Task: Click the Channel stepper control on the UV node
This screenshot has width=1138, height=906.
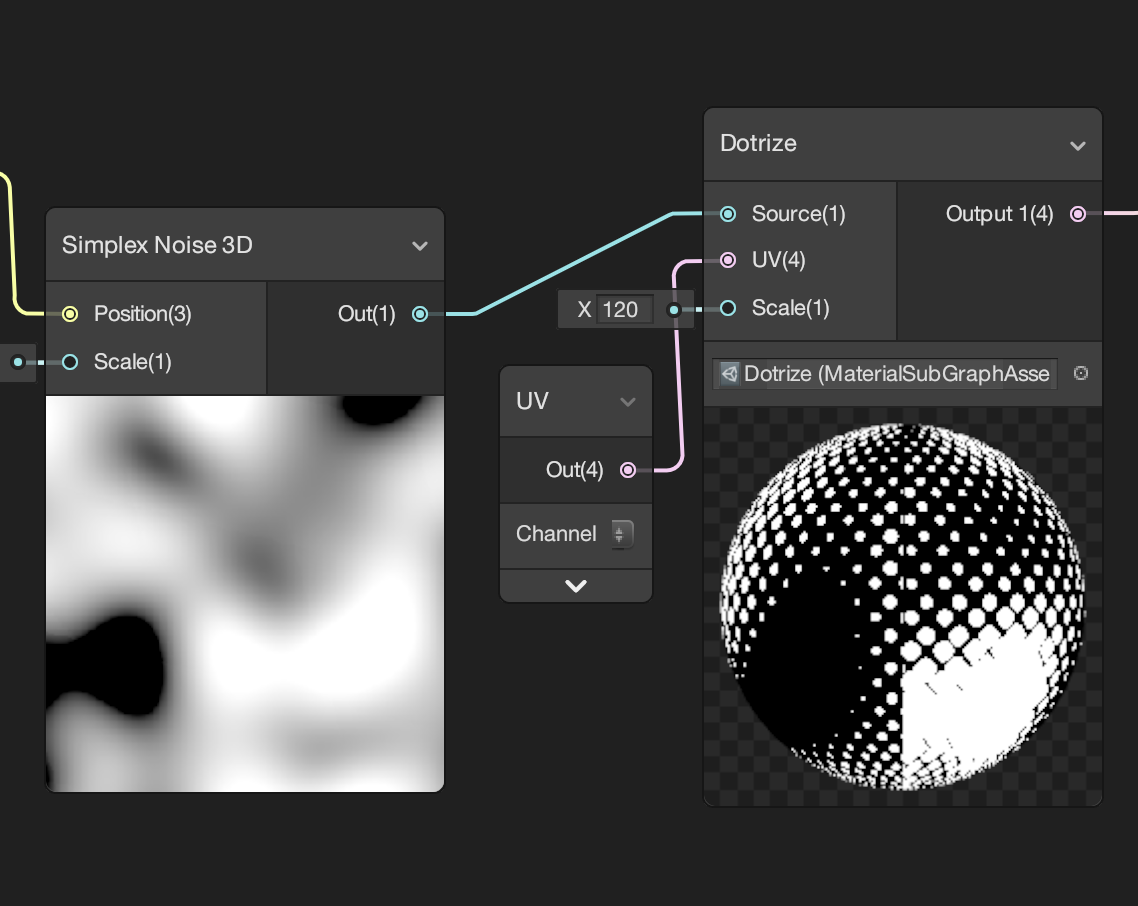Action: [622, 534]
